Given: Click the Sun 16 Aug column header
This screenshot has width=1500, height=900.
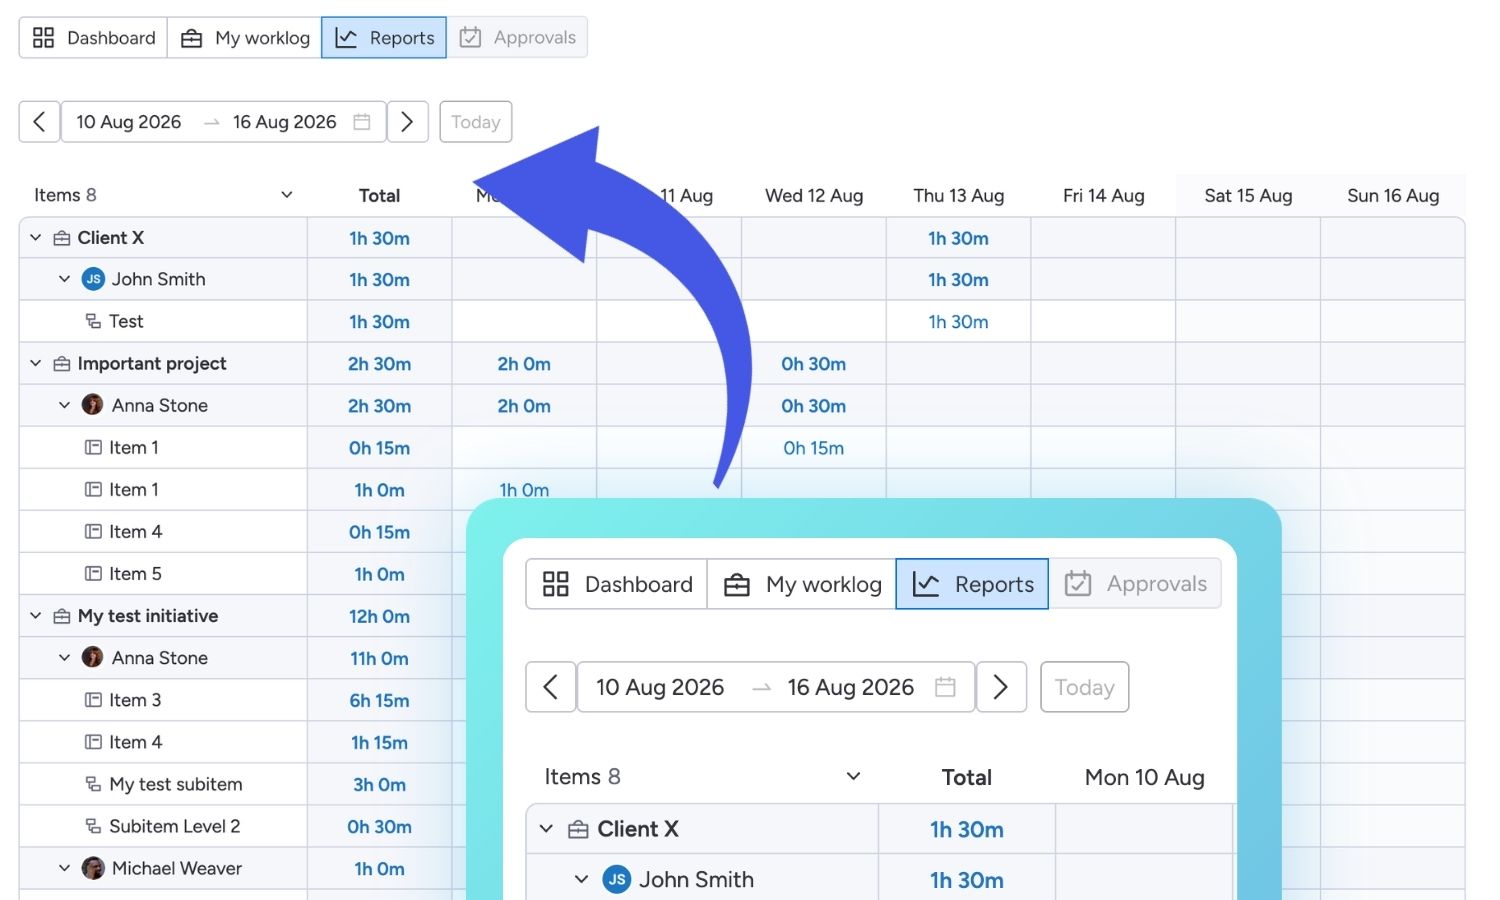Looking at the screenshot, I should coord(1393,196).
